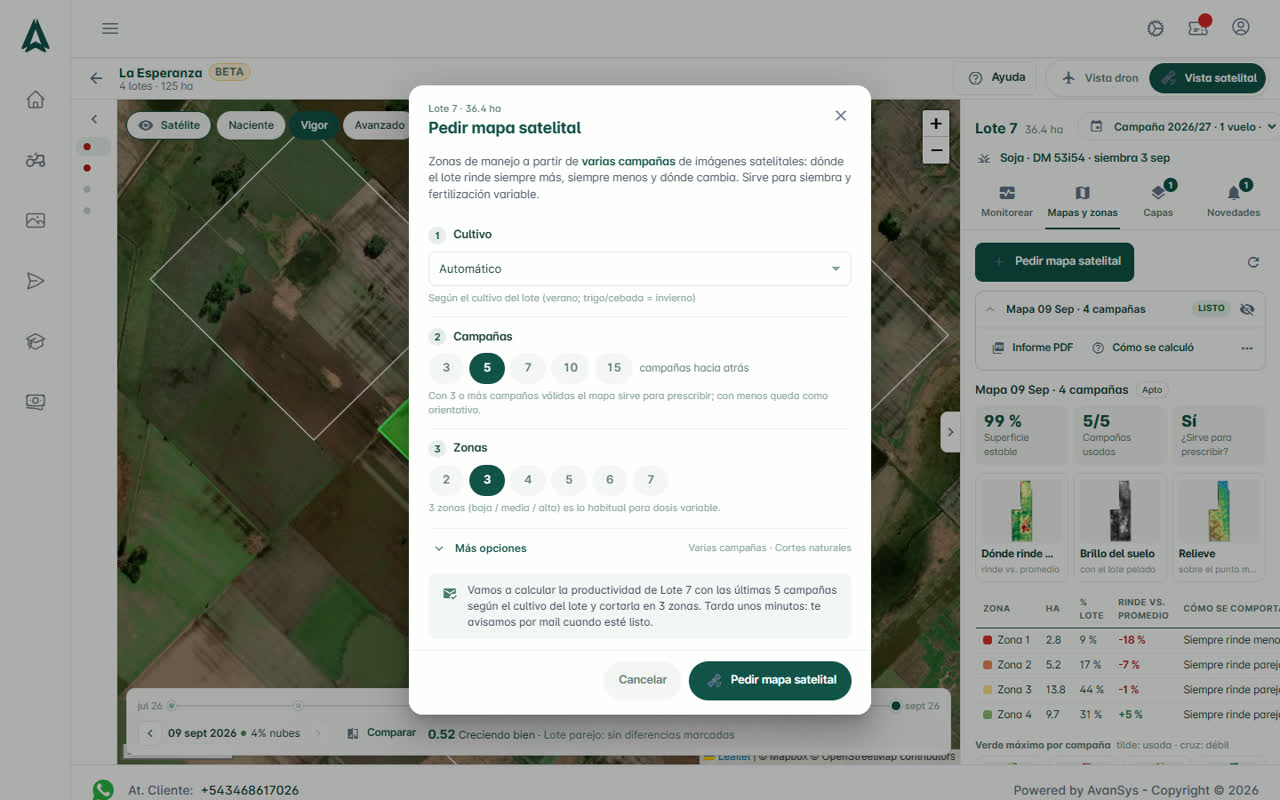
Task: Open three-dots menu for Mapa 09 Sep
Action: pyautogui.click(x=1247, y=348)
